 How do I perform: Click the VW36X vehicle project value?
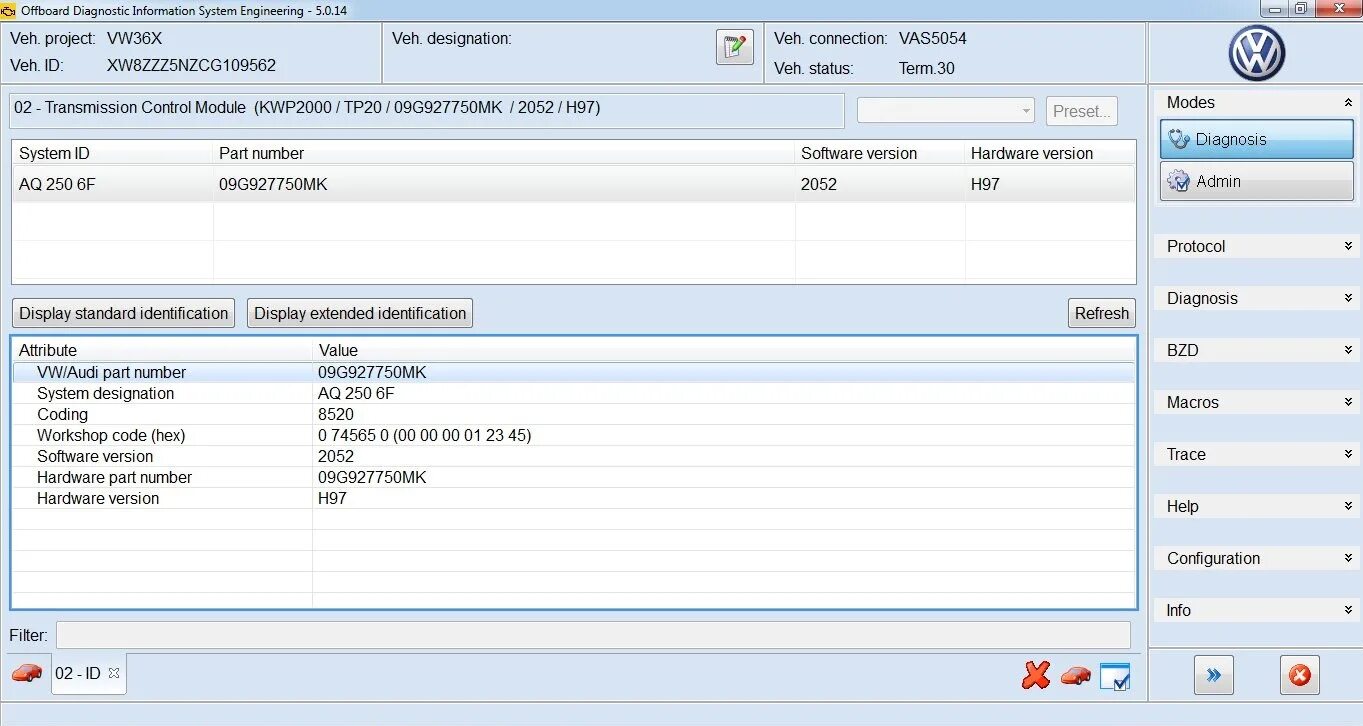[134, 38]
